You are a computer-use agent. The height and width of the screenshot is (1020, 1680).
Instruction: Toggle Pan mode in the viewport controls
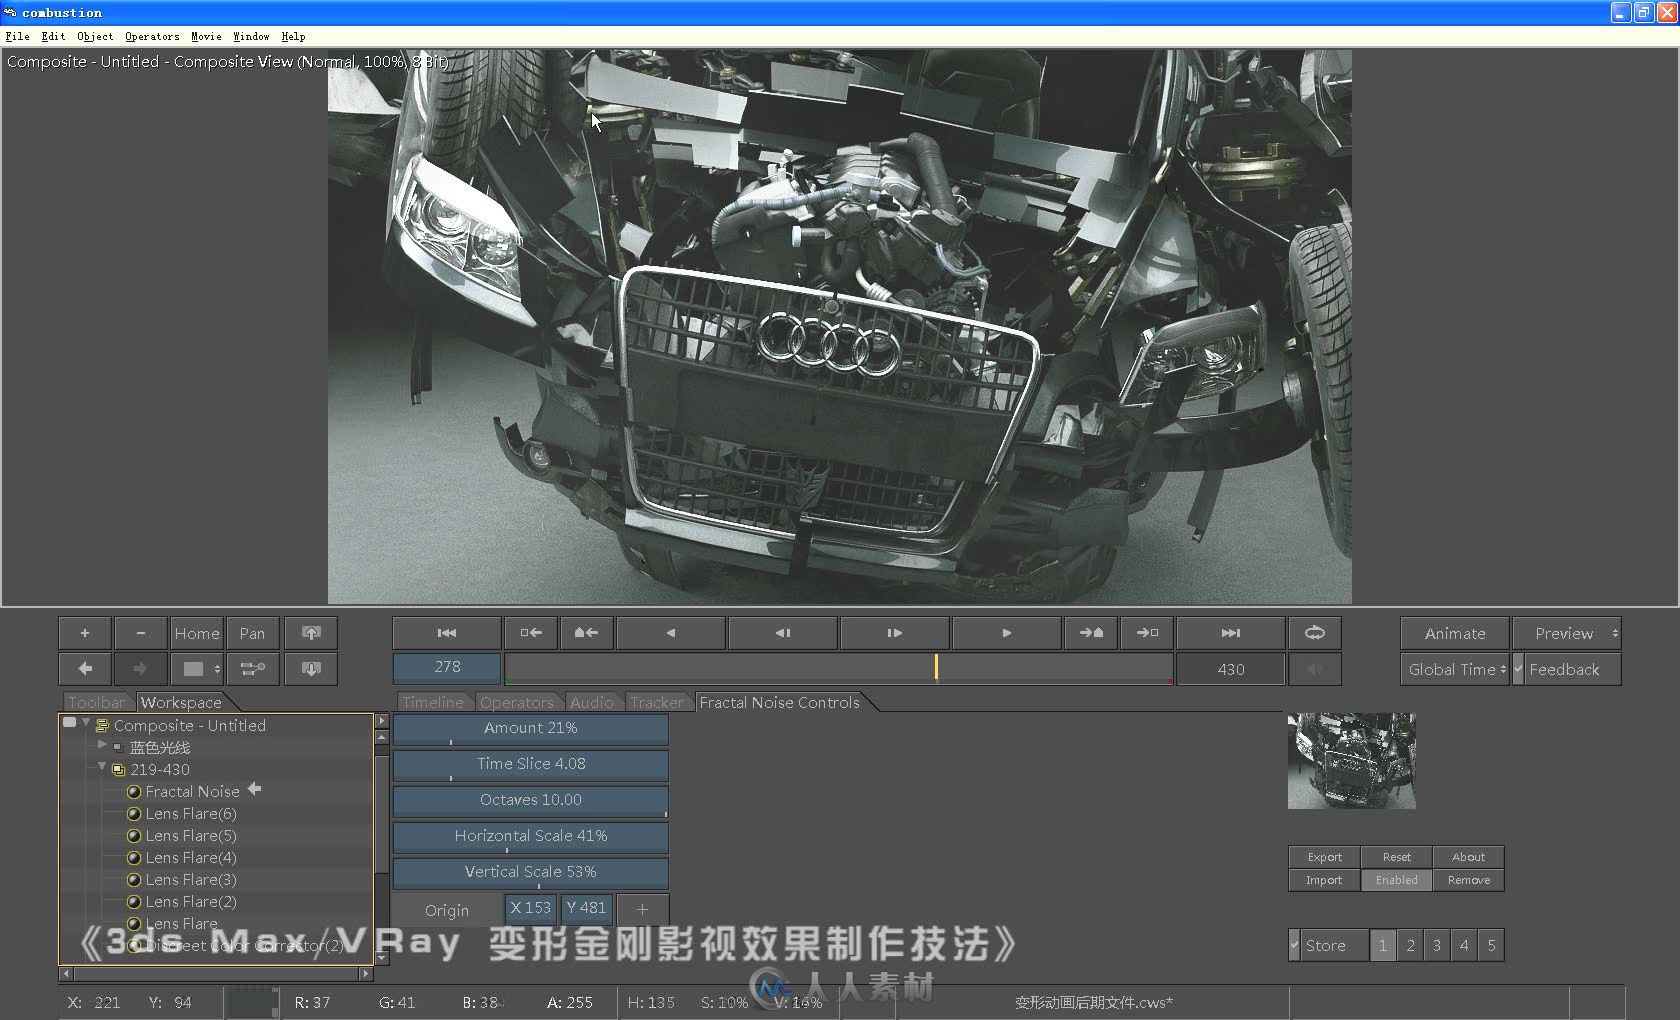pyautogui.click(x=252, y=633)
